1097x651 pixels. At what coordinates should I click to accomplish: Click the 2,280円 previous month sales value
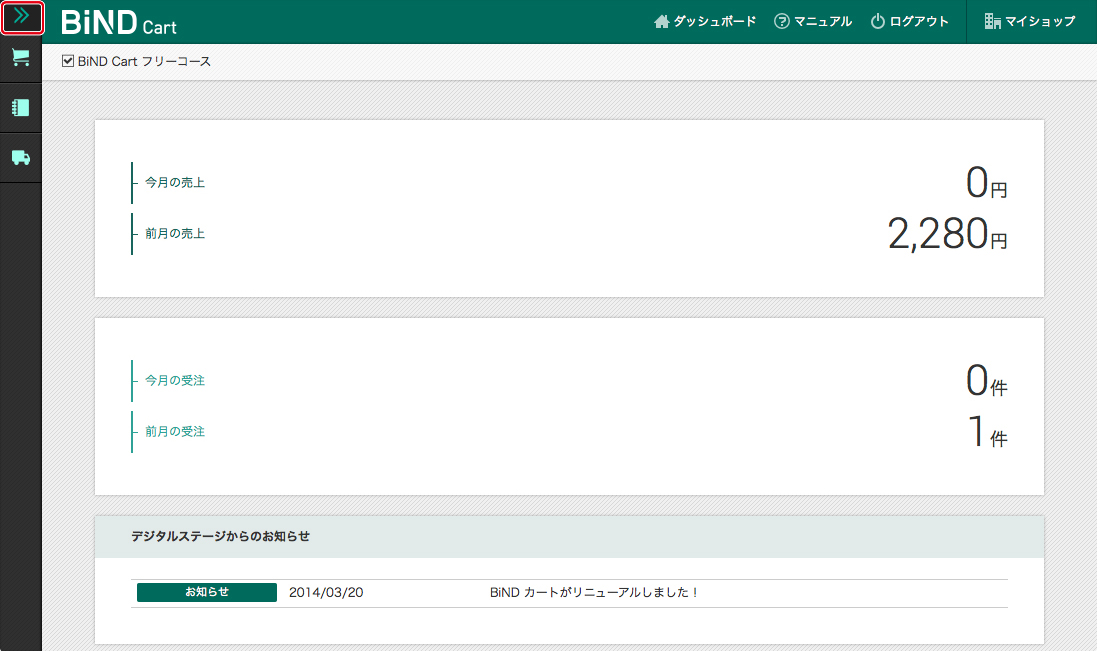tap(947, 234)
